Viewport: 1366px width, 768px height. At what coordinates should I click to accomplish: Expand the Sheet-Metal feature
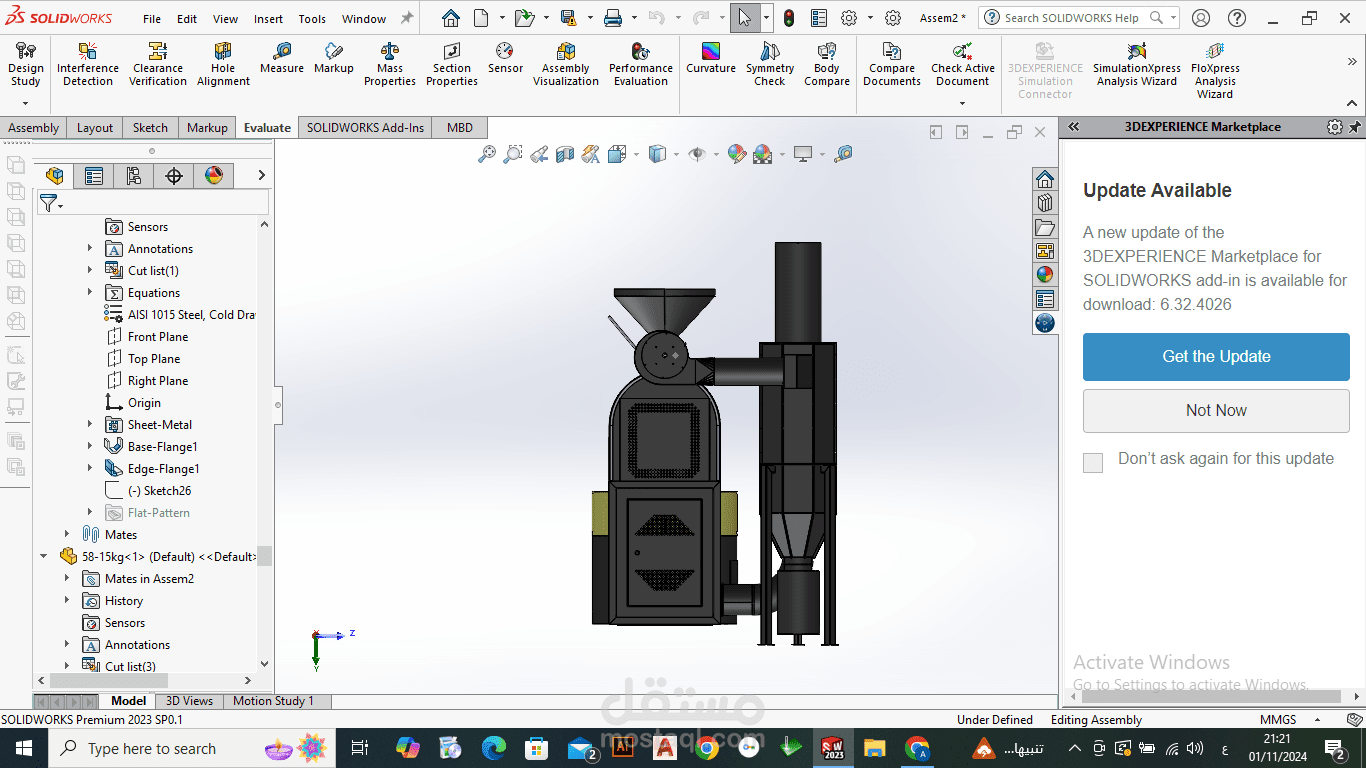[x=90, y=424]
